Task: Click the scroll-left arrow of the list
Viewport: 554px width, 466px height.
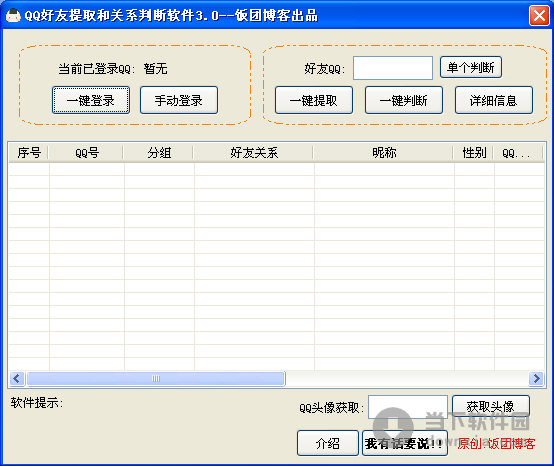Action: pos(17,379)
